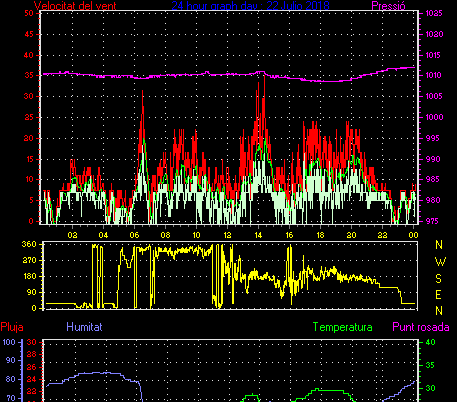Click the 'W' wind direction letter

440,262
